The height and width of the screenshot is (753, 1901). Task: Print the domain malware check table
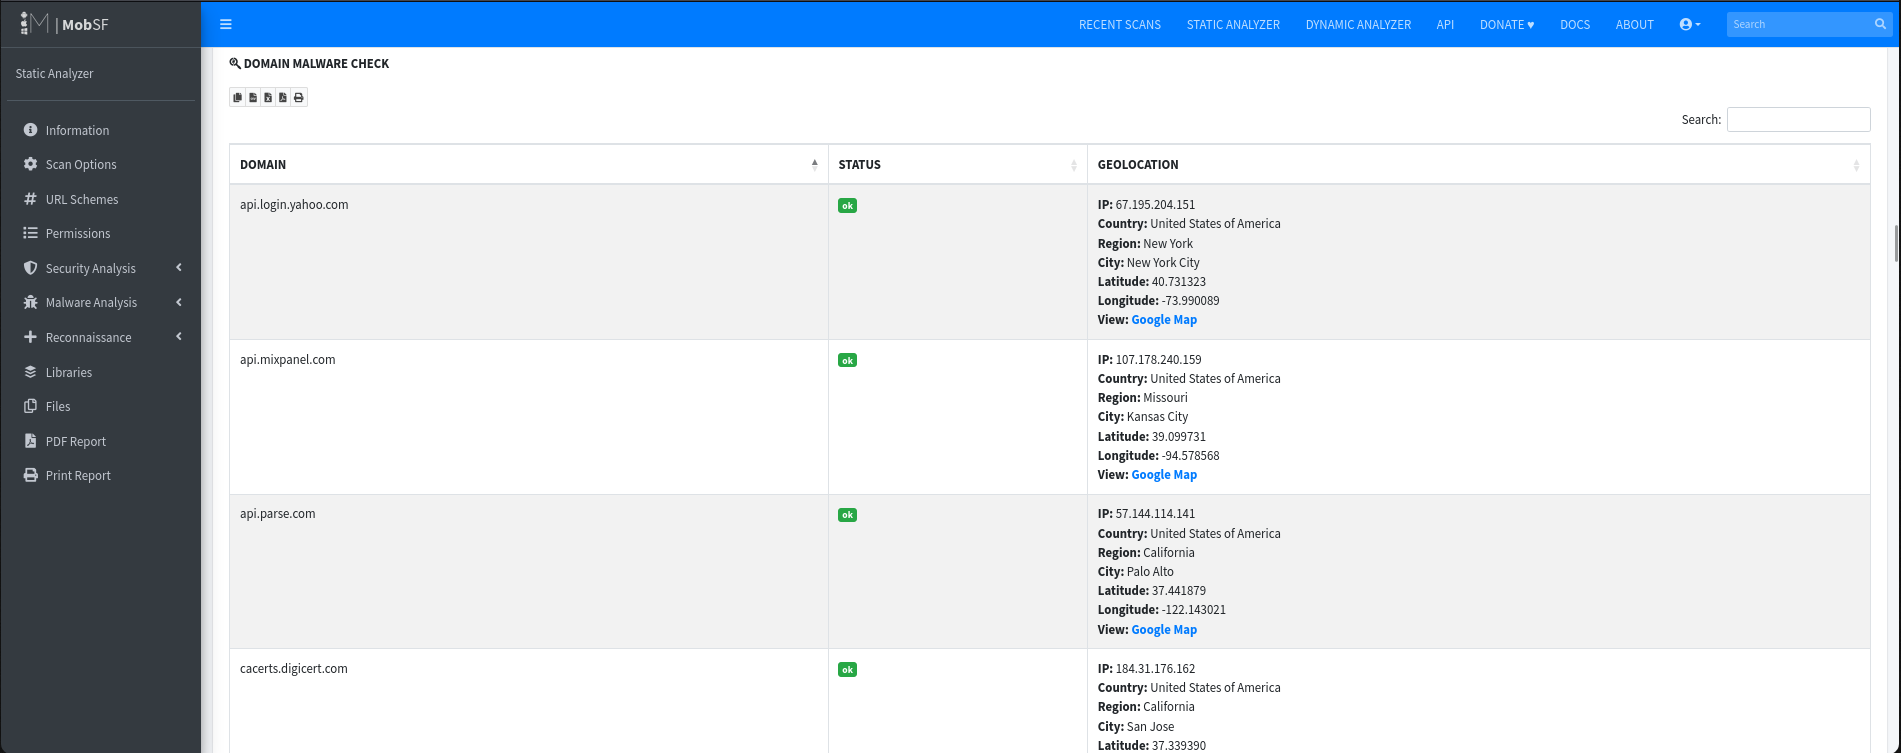(x=299, y=97)
